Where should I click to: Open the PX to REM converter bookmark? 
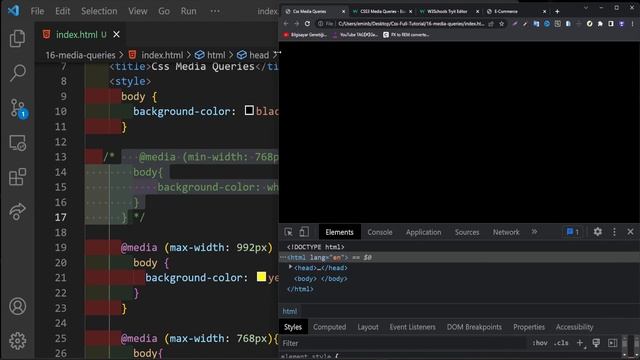coord(406,35)
